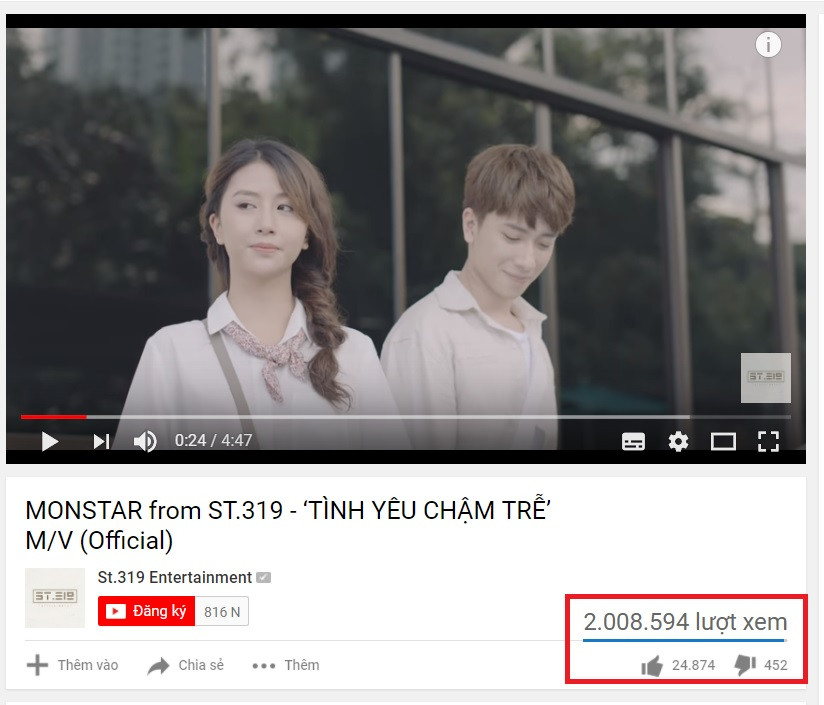Click the St.319 channel avatar thumbnail

[55, 598]
